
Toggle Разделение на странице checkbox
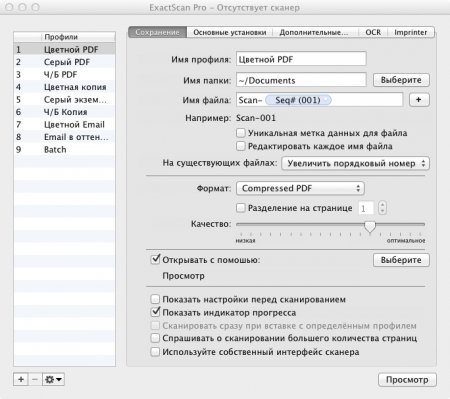[241, 208]
